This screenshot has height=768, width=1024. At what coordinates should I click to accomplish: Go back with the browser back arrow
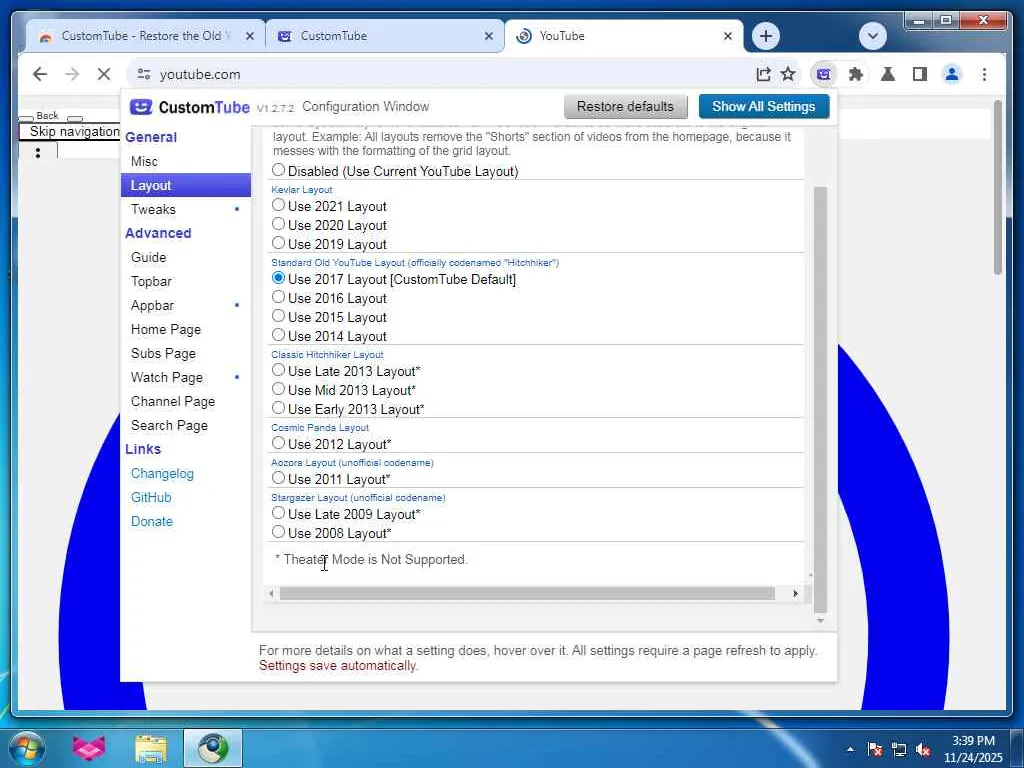pos(40,74)
